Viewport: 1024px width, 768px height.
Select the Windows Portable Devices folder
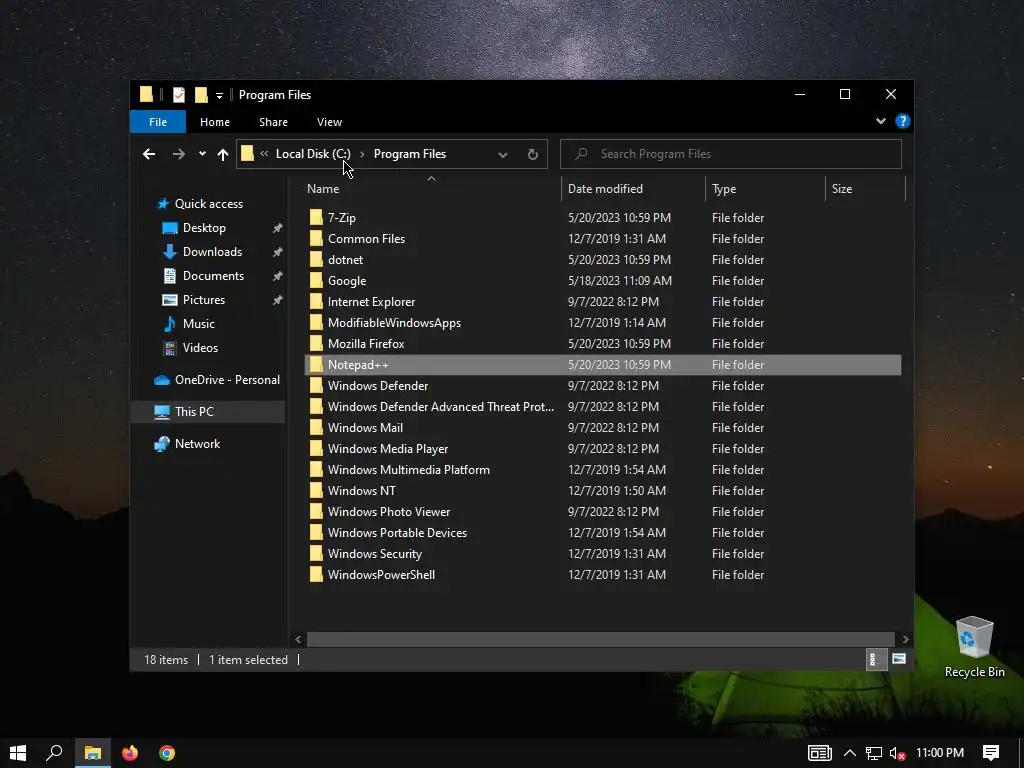[398, 533]
